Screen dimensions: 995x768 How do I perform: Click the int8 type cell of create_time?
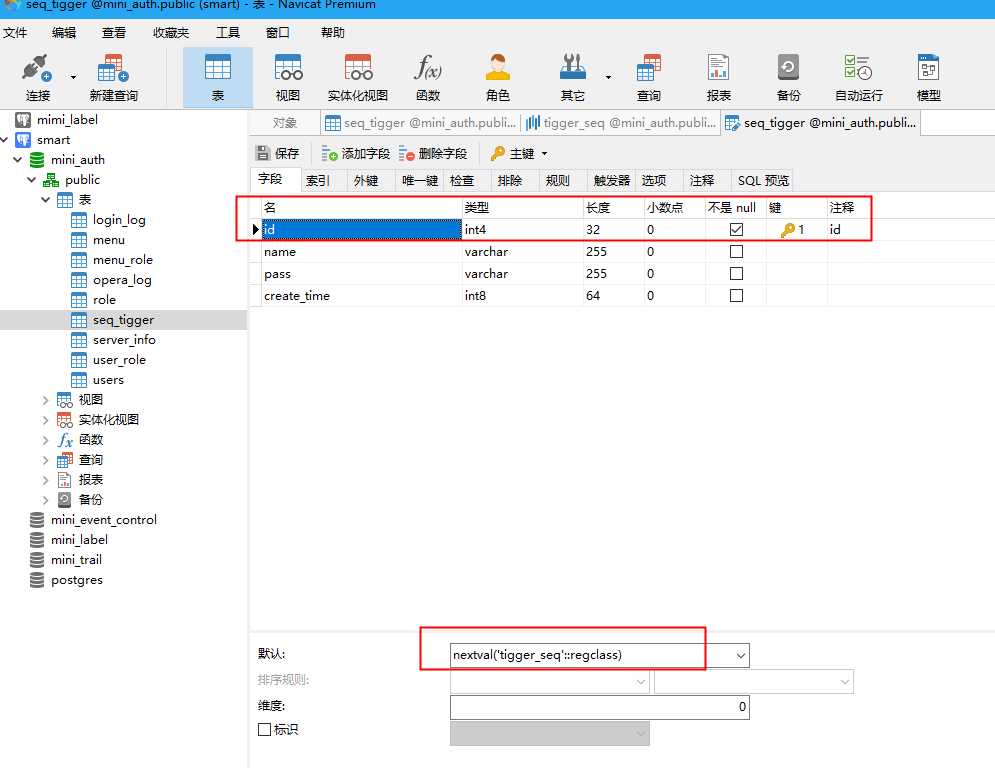[x=522, y=295]
